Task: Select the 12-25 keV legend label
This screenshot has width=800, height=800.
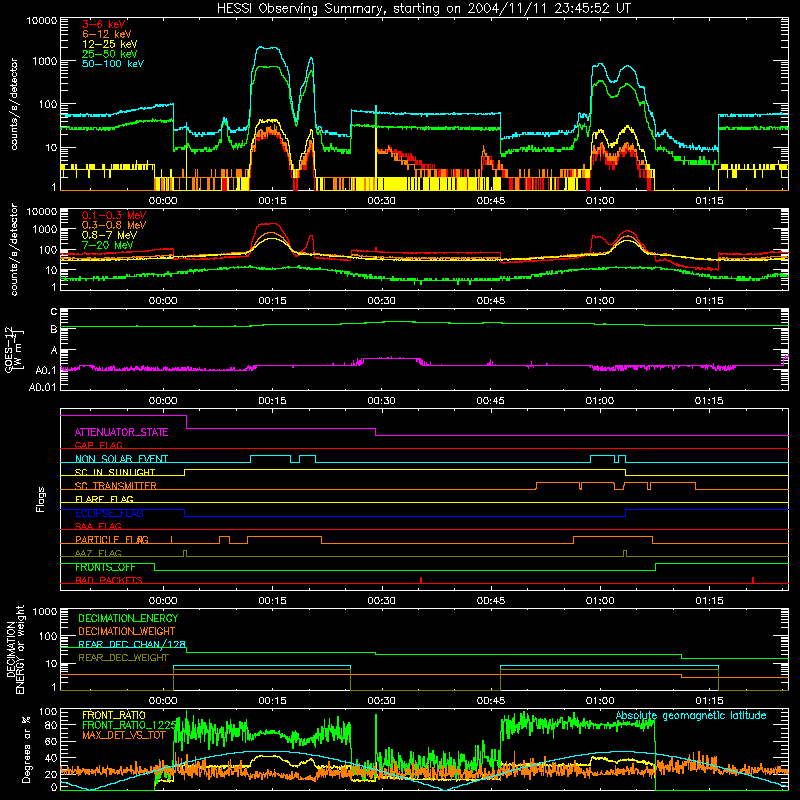Action: point(110,44)
